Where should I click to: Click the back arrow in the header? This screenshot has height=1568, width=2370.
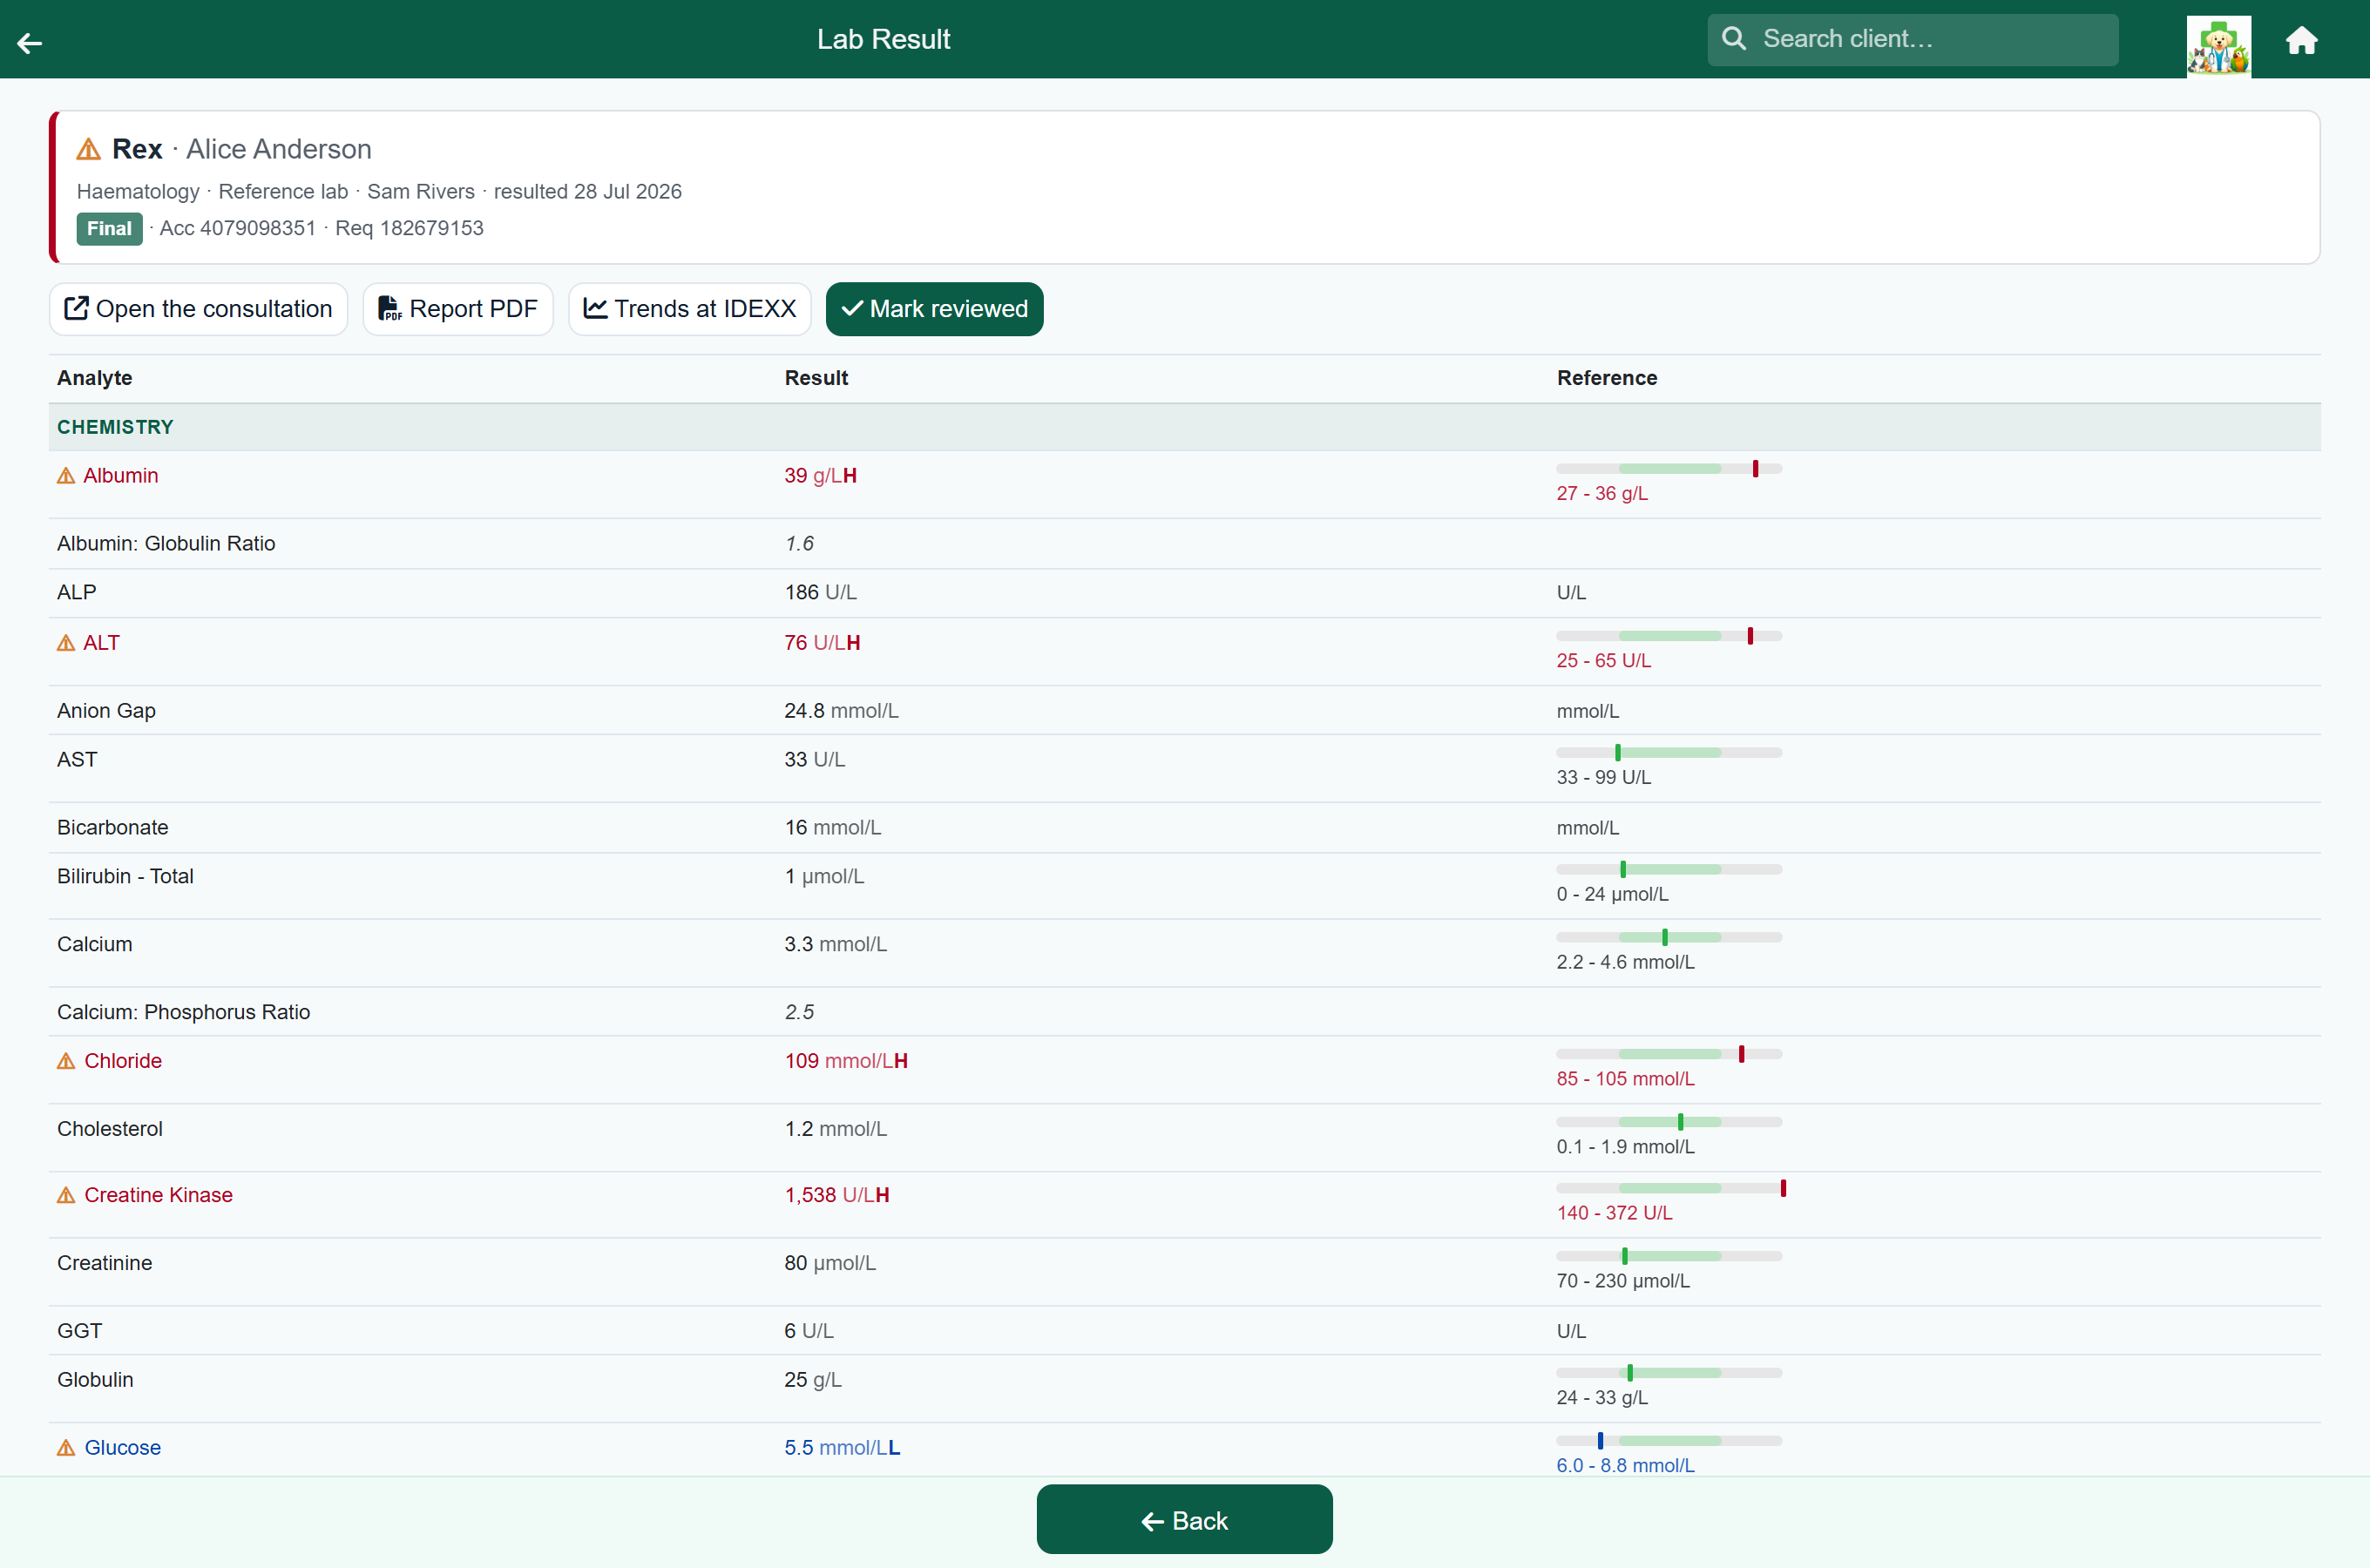point(30,42)
